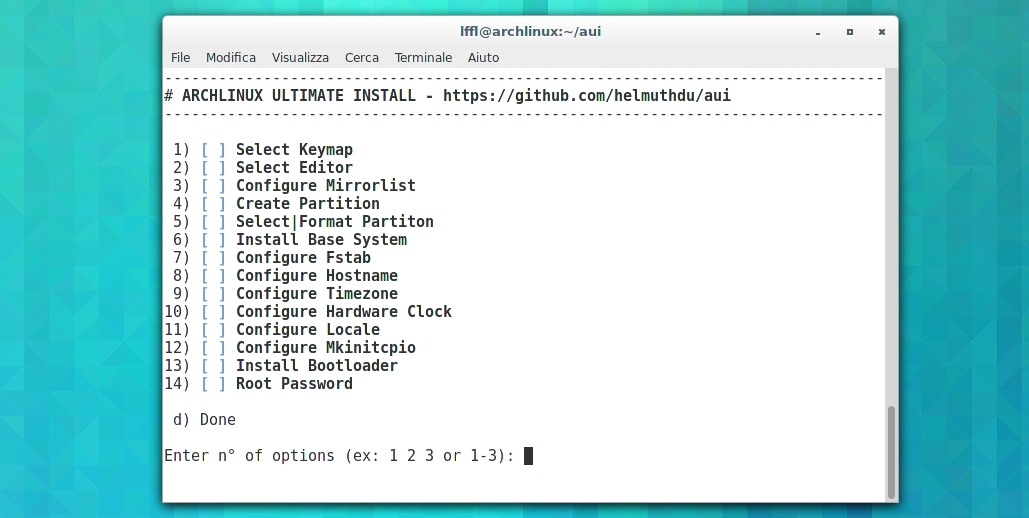Viewport: 1029px width, 518px height.
Task: Click the 'Configure Fstab' text
Action: pos(303,257)
